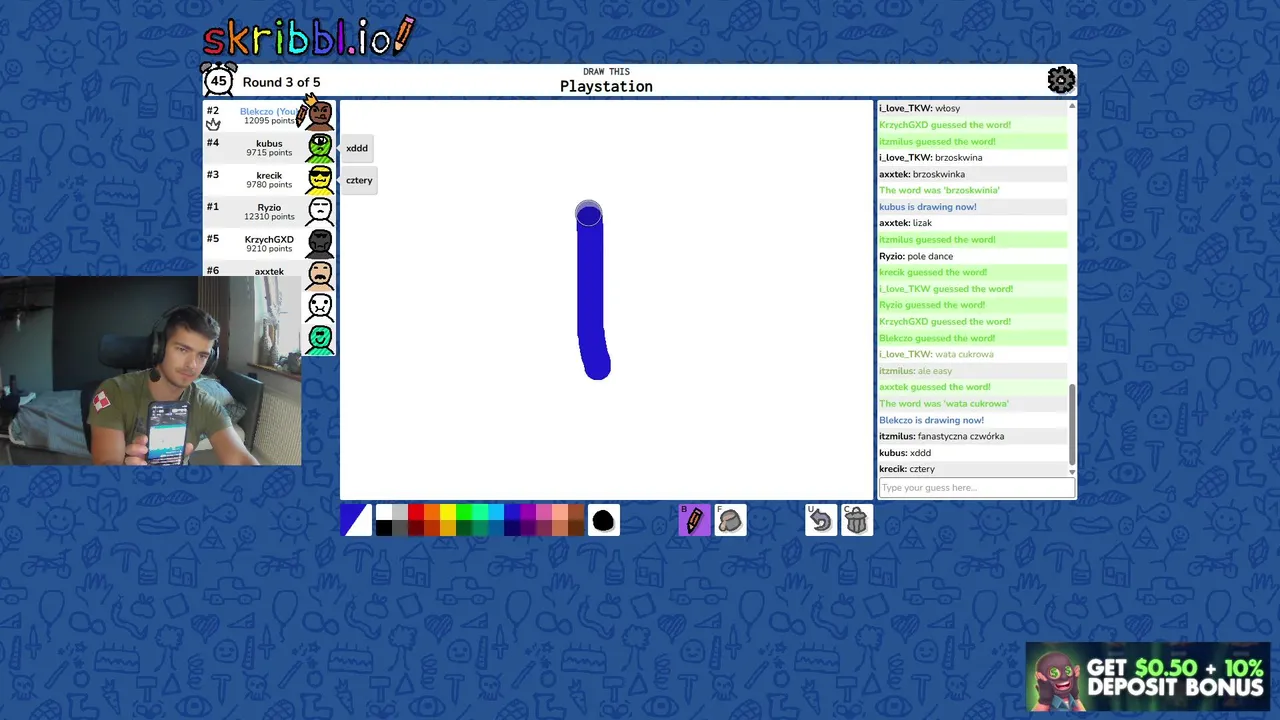Pick the bright yellow color swatch
The height and width of the screenshot is (720, 1280).
448,512
